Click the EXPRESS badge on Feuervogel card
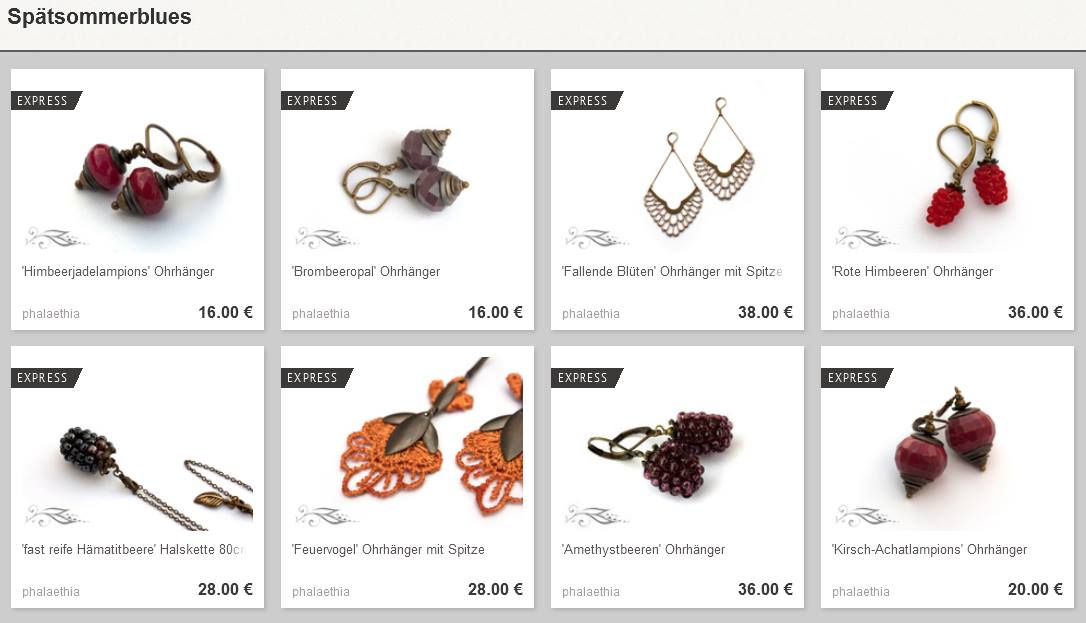The image size is (1086, 623). tap(317, 378)
